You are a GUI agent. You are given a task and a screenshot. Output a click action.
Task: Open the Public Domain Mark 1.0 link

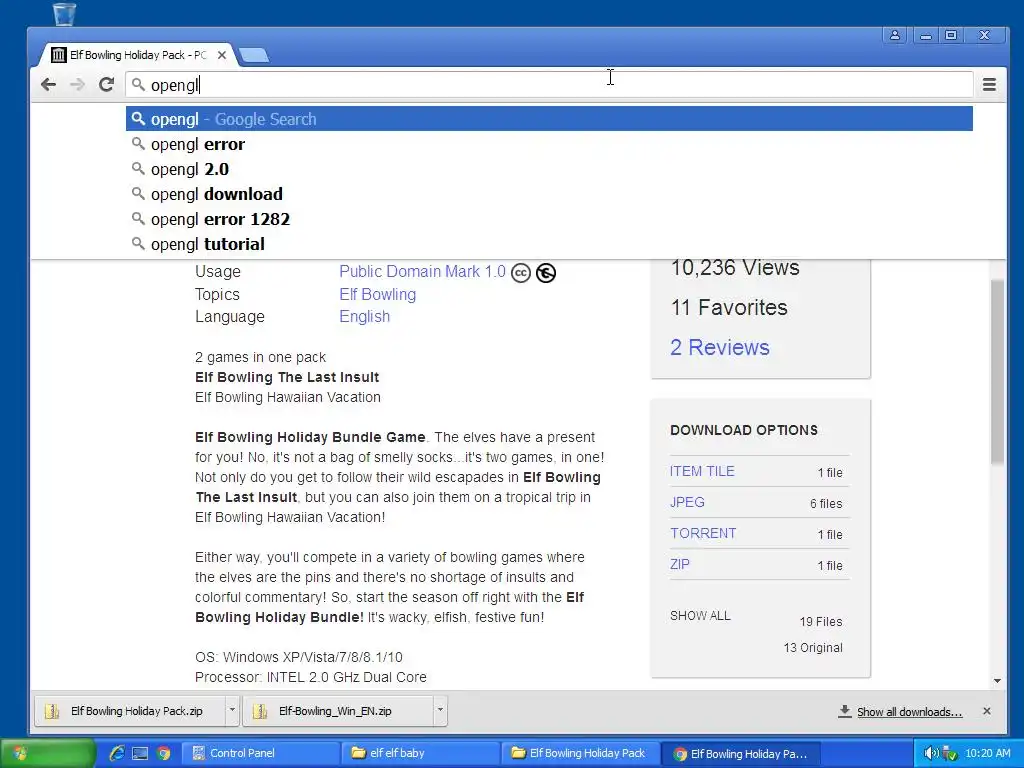point(422,272)
